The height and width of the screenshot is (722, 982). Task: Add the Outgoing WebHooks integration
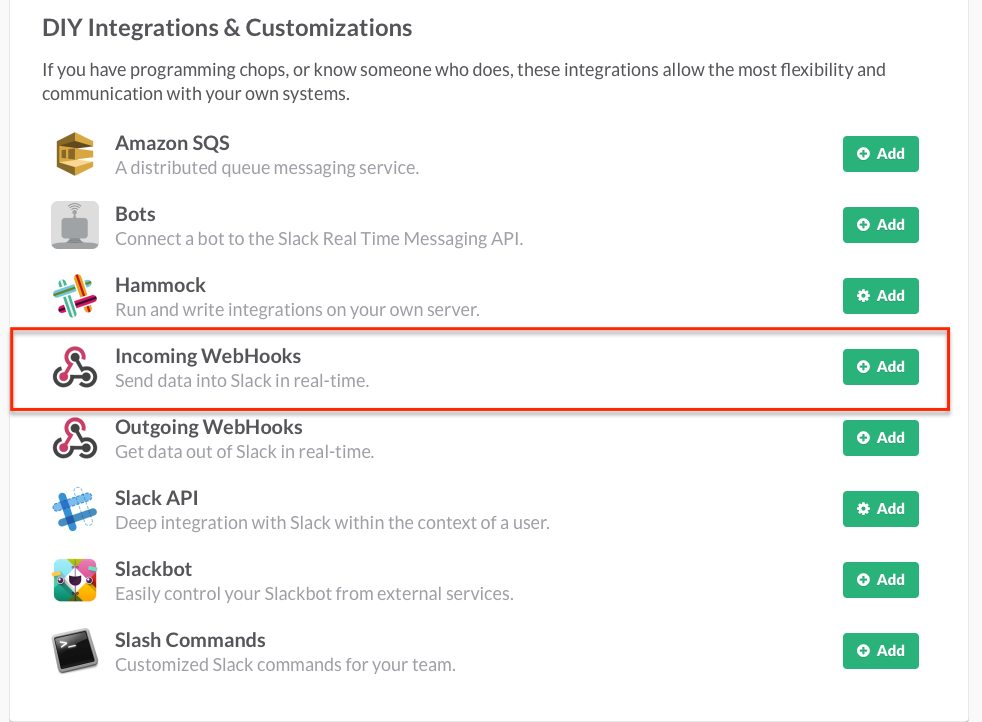pos(880,437)
